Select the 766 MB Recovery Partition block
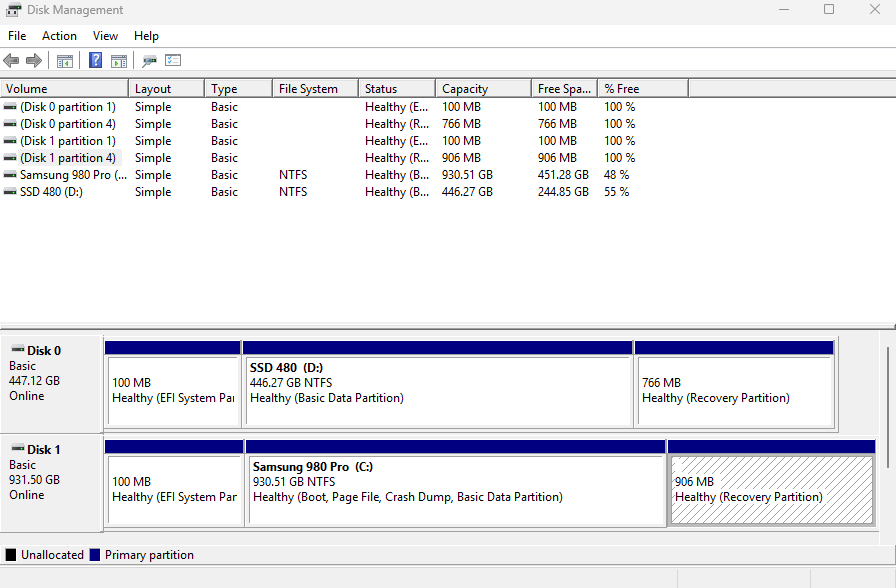 [x=734, y=384]
